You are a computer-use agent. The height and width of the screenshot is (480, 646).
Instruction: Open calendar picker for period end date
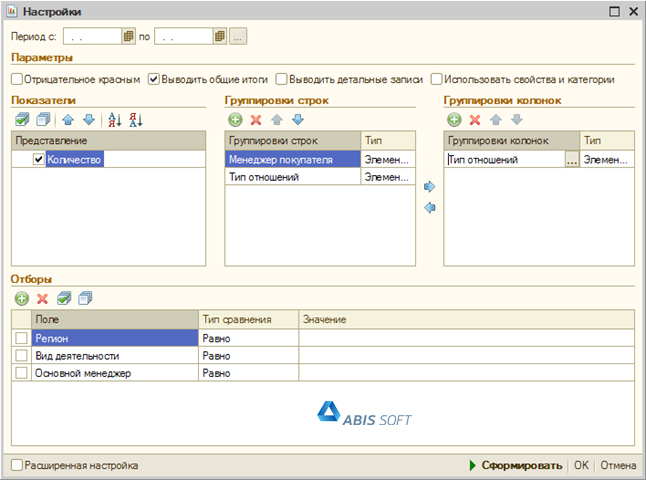(220, 36)
